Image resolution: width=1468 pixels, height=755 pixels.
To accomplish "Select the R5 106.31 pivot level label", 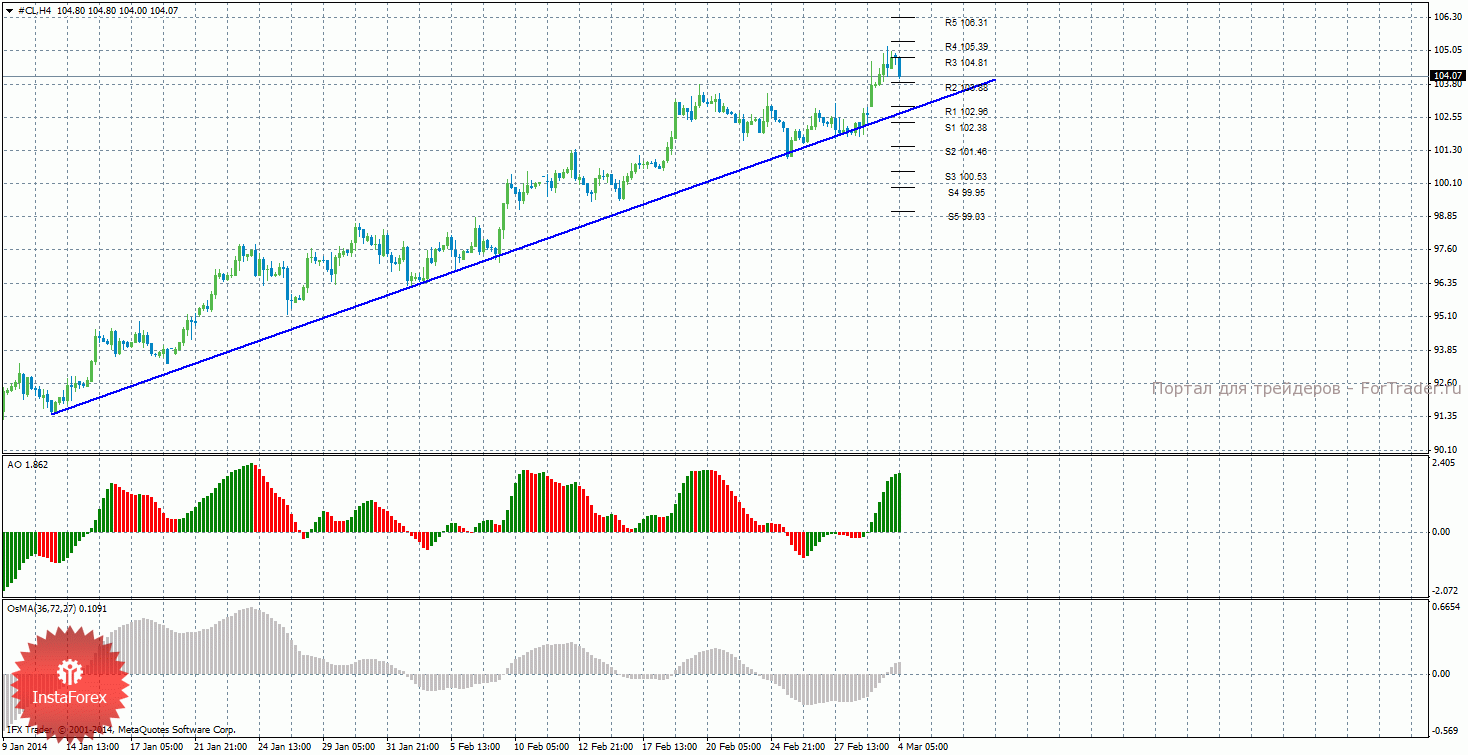I will point(966,22).
